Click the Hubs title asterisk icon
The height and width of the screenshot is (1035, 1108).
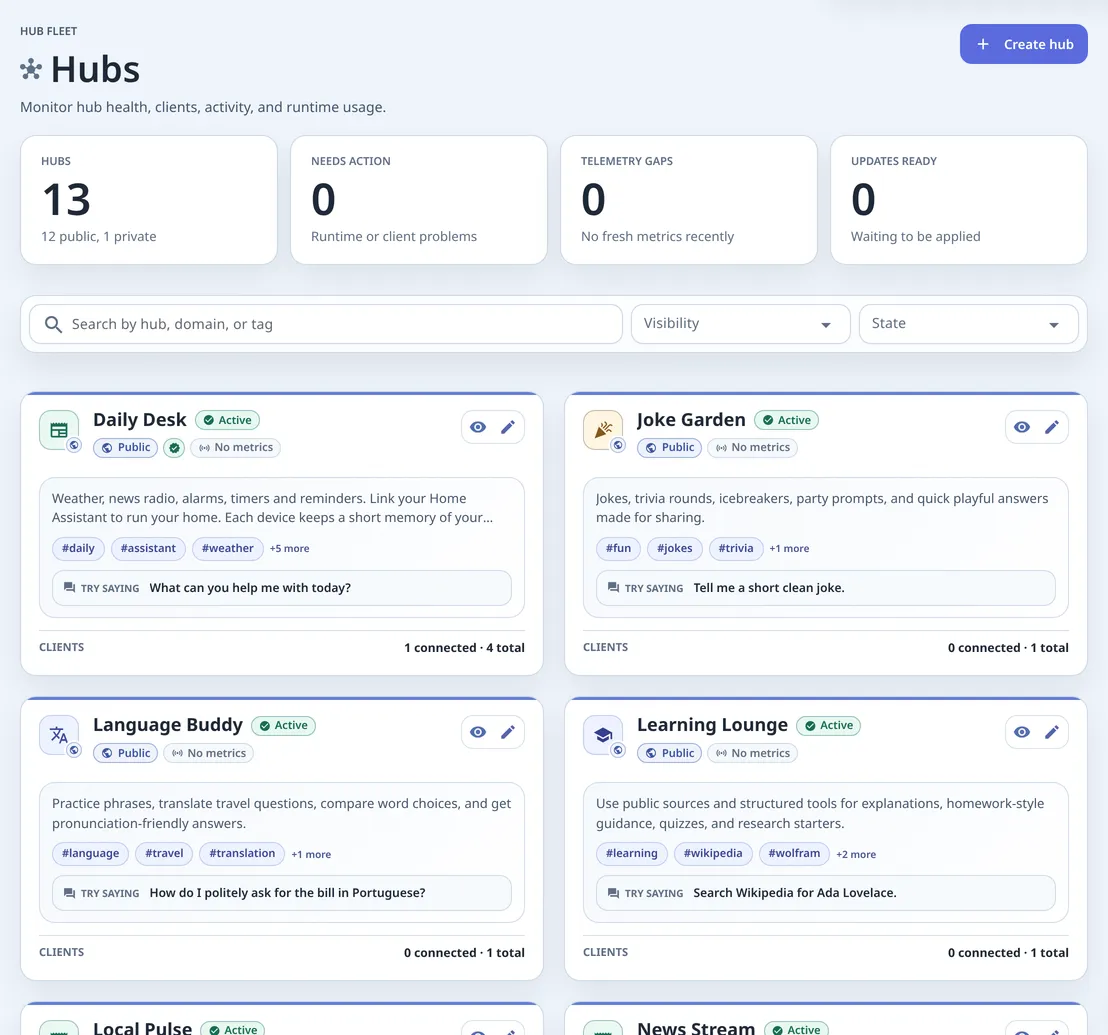pos(31,69)
